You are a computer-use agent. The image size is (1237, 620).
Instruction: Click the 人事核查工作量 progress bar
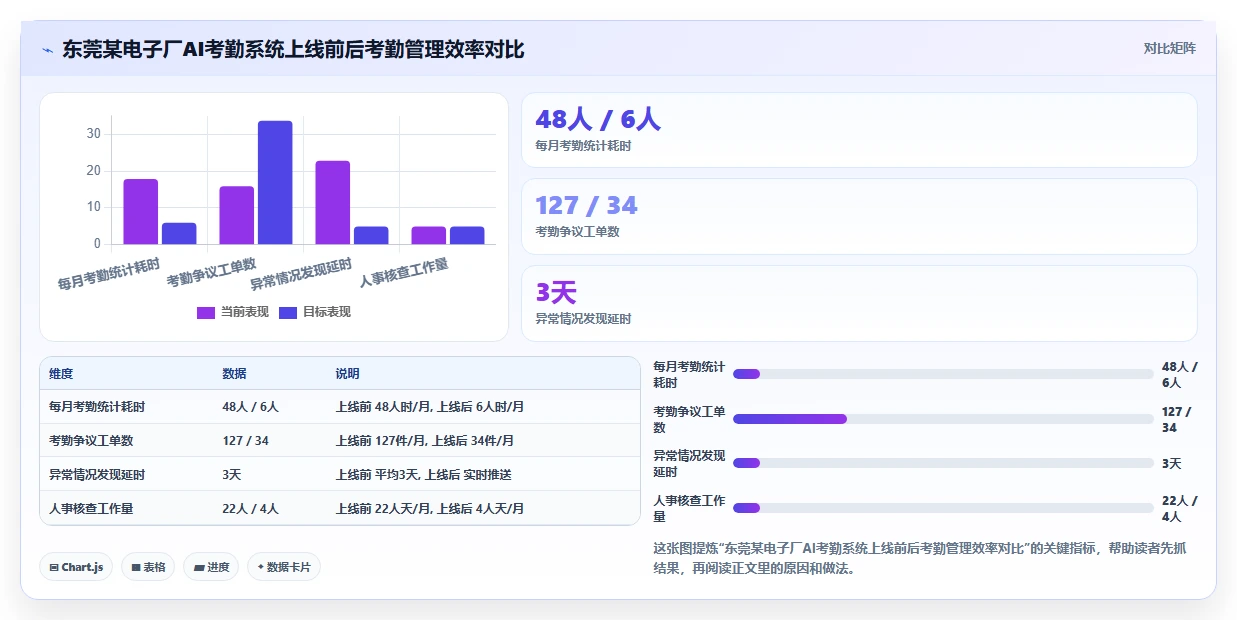coord(943,508)
